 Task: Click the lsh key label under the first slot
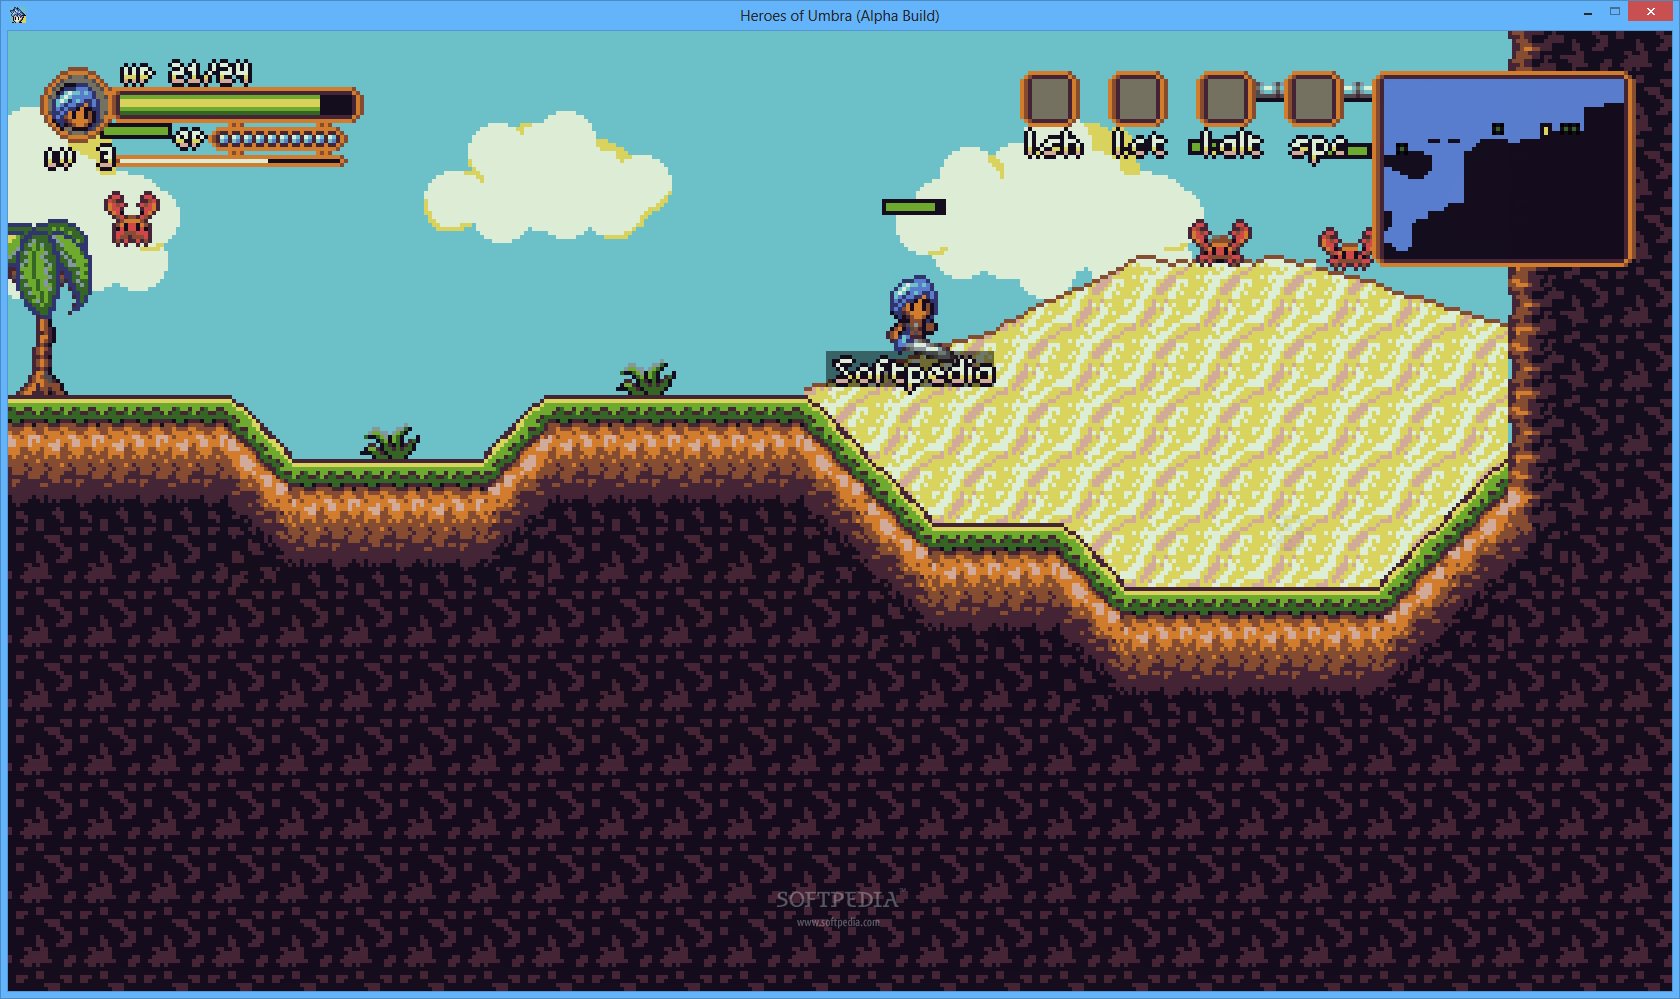click(x=1053, y=145)
